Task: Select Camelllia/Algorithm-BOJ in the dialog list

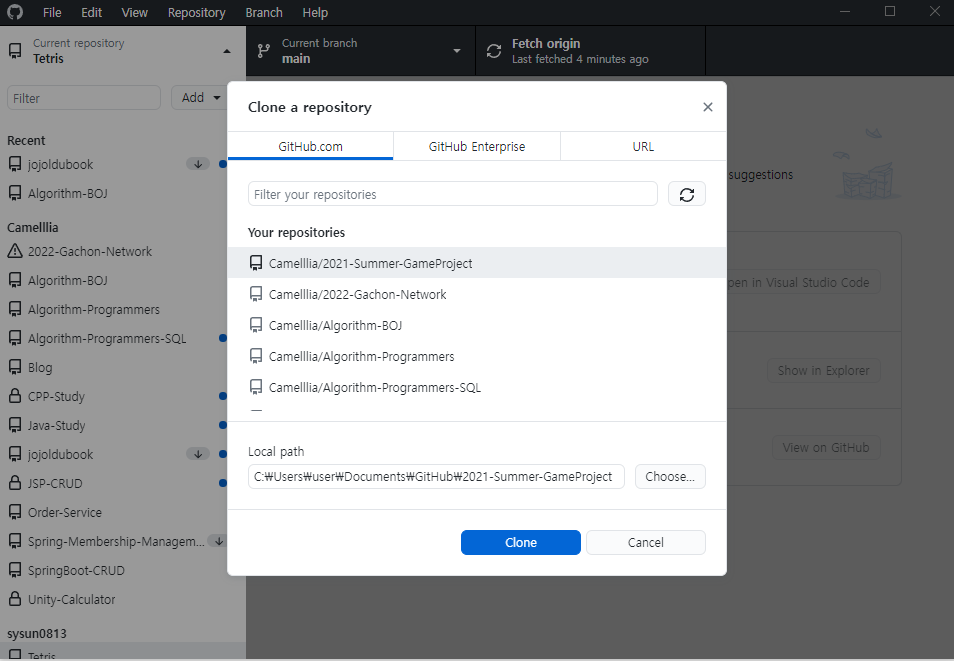Action: (x=477, y=325)
